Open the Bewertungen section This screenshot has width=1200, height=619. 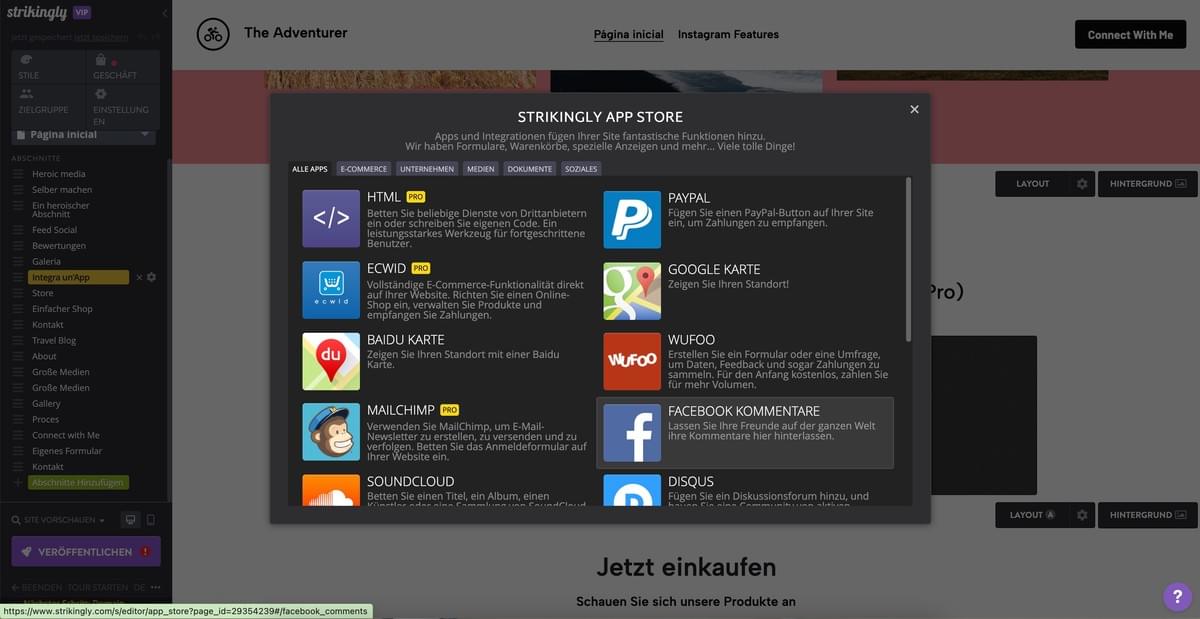click(59, 246)
